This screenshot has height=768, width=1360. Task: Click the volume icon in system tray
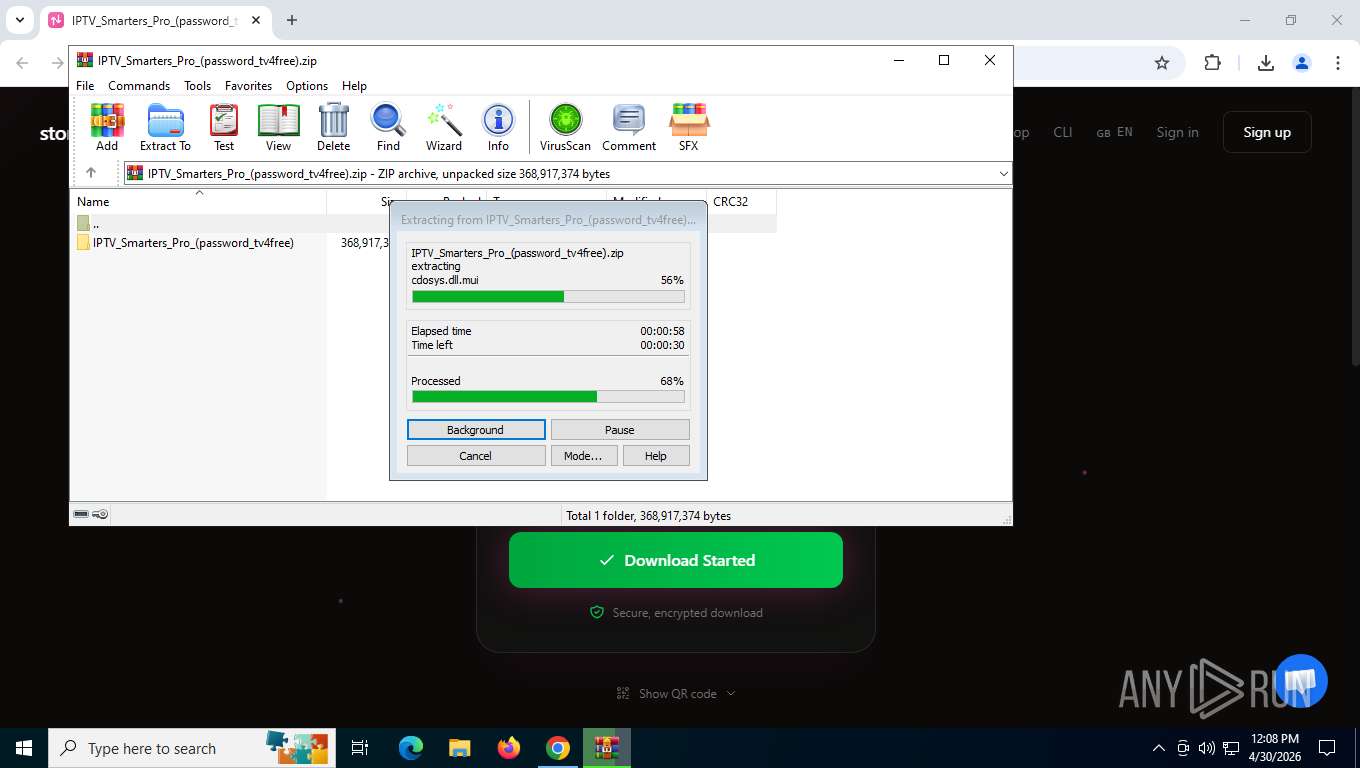click(x=1206, y=748)
